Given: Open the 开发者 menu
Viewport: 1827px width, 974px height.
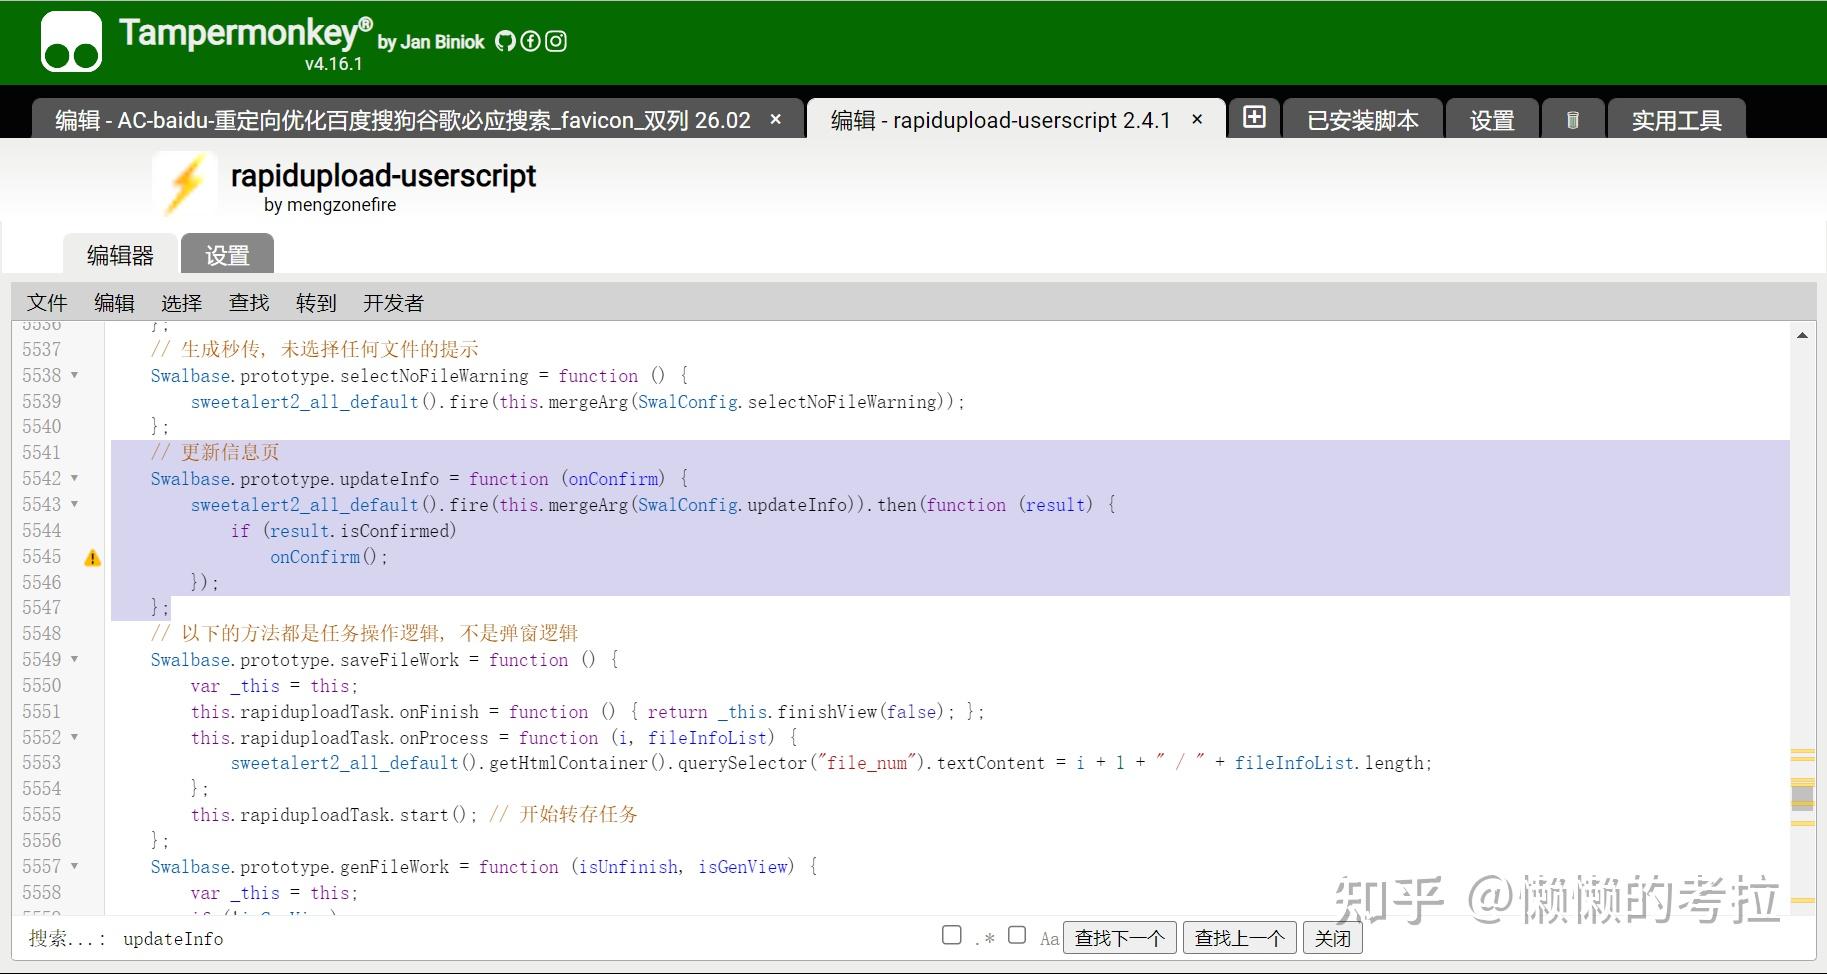Looking at the screenshot, I should (x=393, y=303).
